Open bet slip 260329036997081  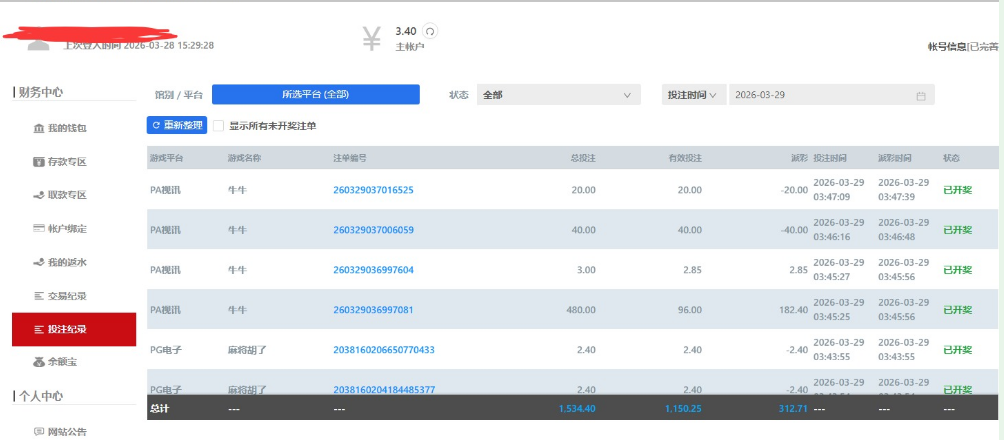pos(373,310)
